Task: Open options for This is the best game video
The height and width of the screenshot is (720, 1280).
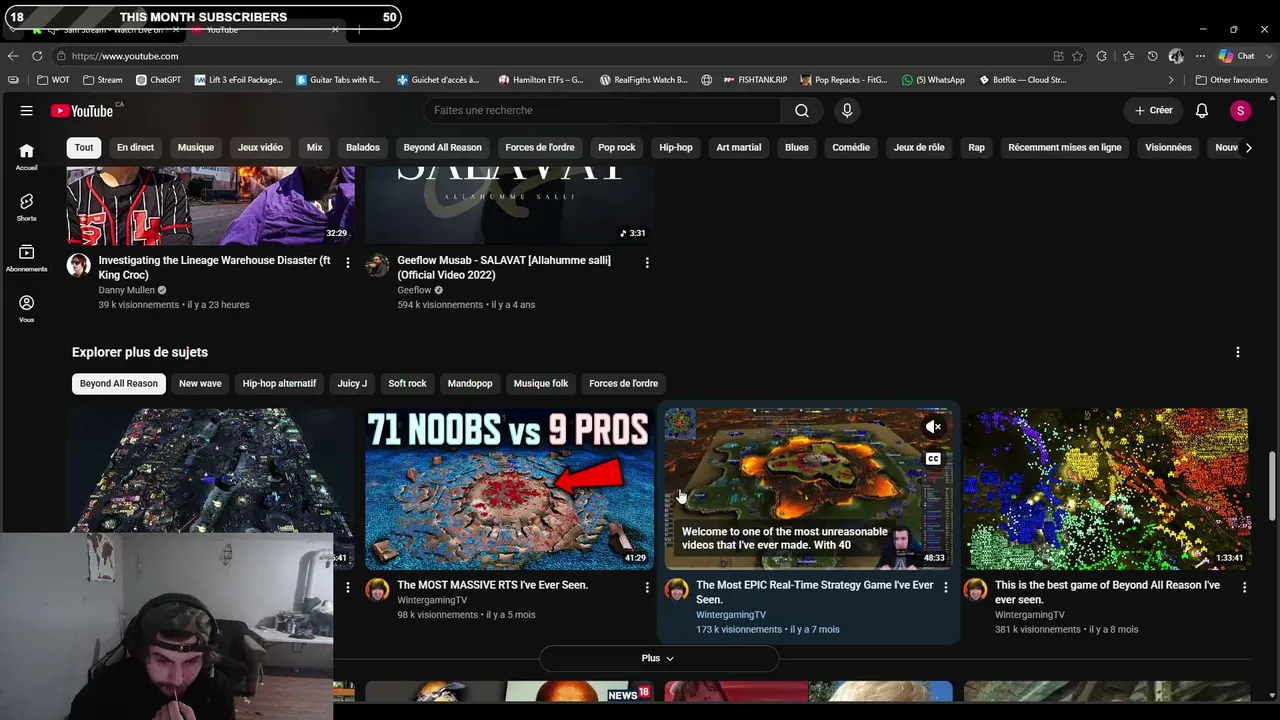Action: click(1244, 587)
